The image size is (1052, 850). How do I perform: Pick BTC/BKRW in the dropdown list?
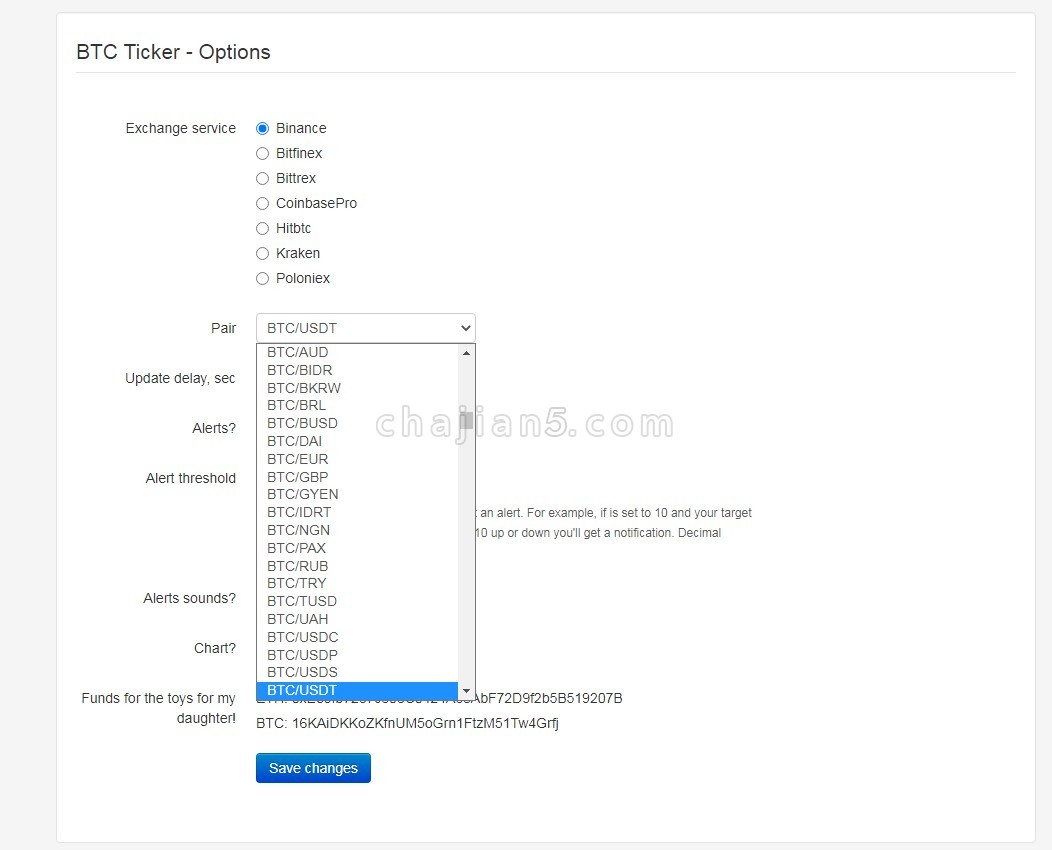click(358, 388)
